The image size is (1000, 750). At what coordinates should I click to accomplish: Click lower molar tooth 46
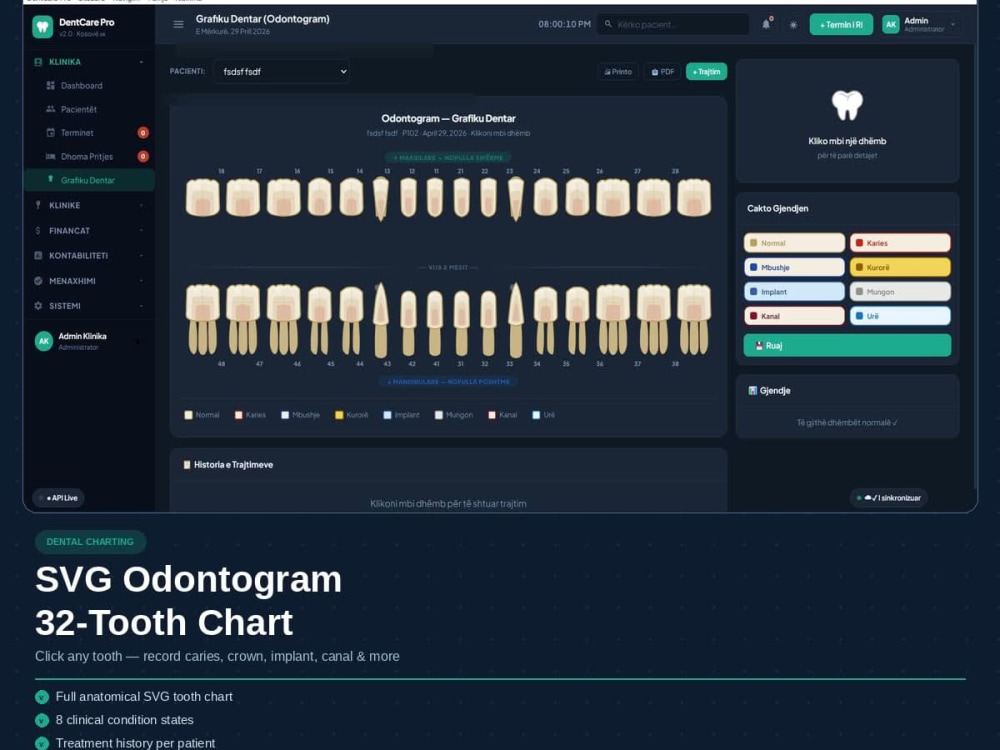[x=284, y=319]
